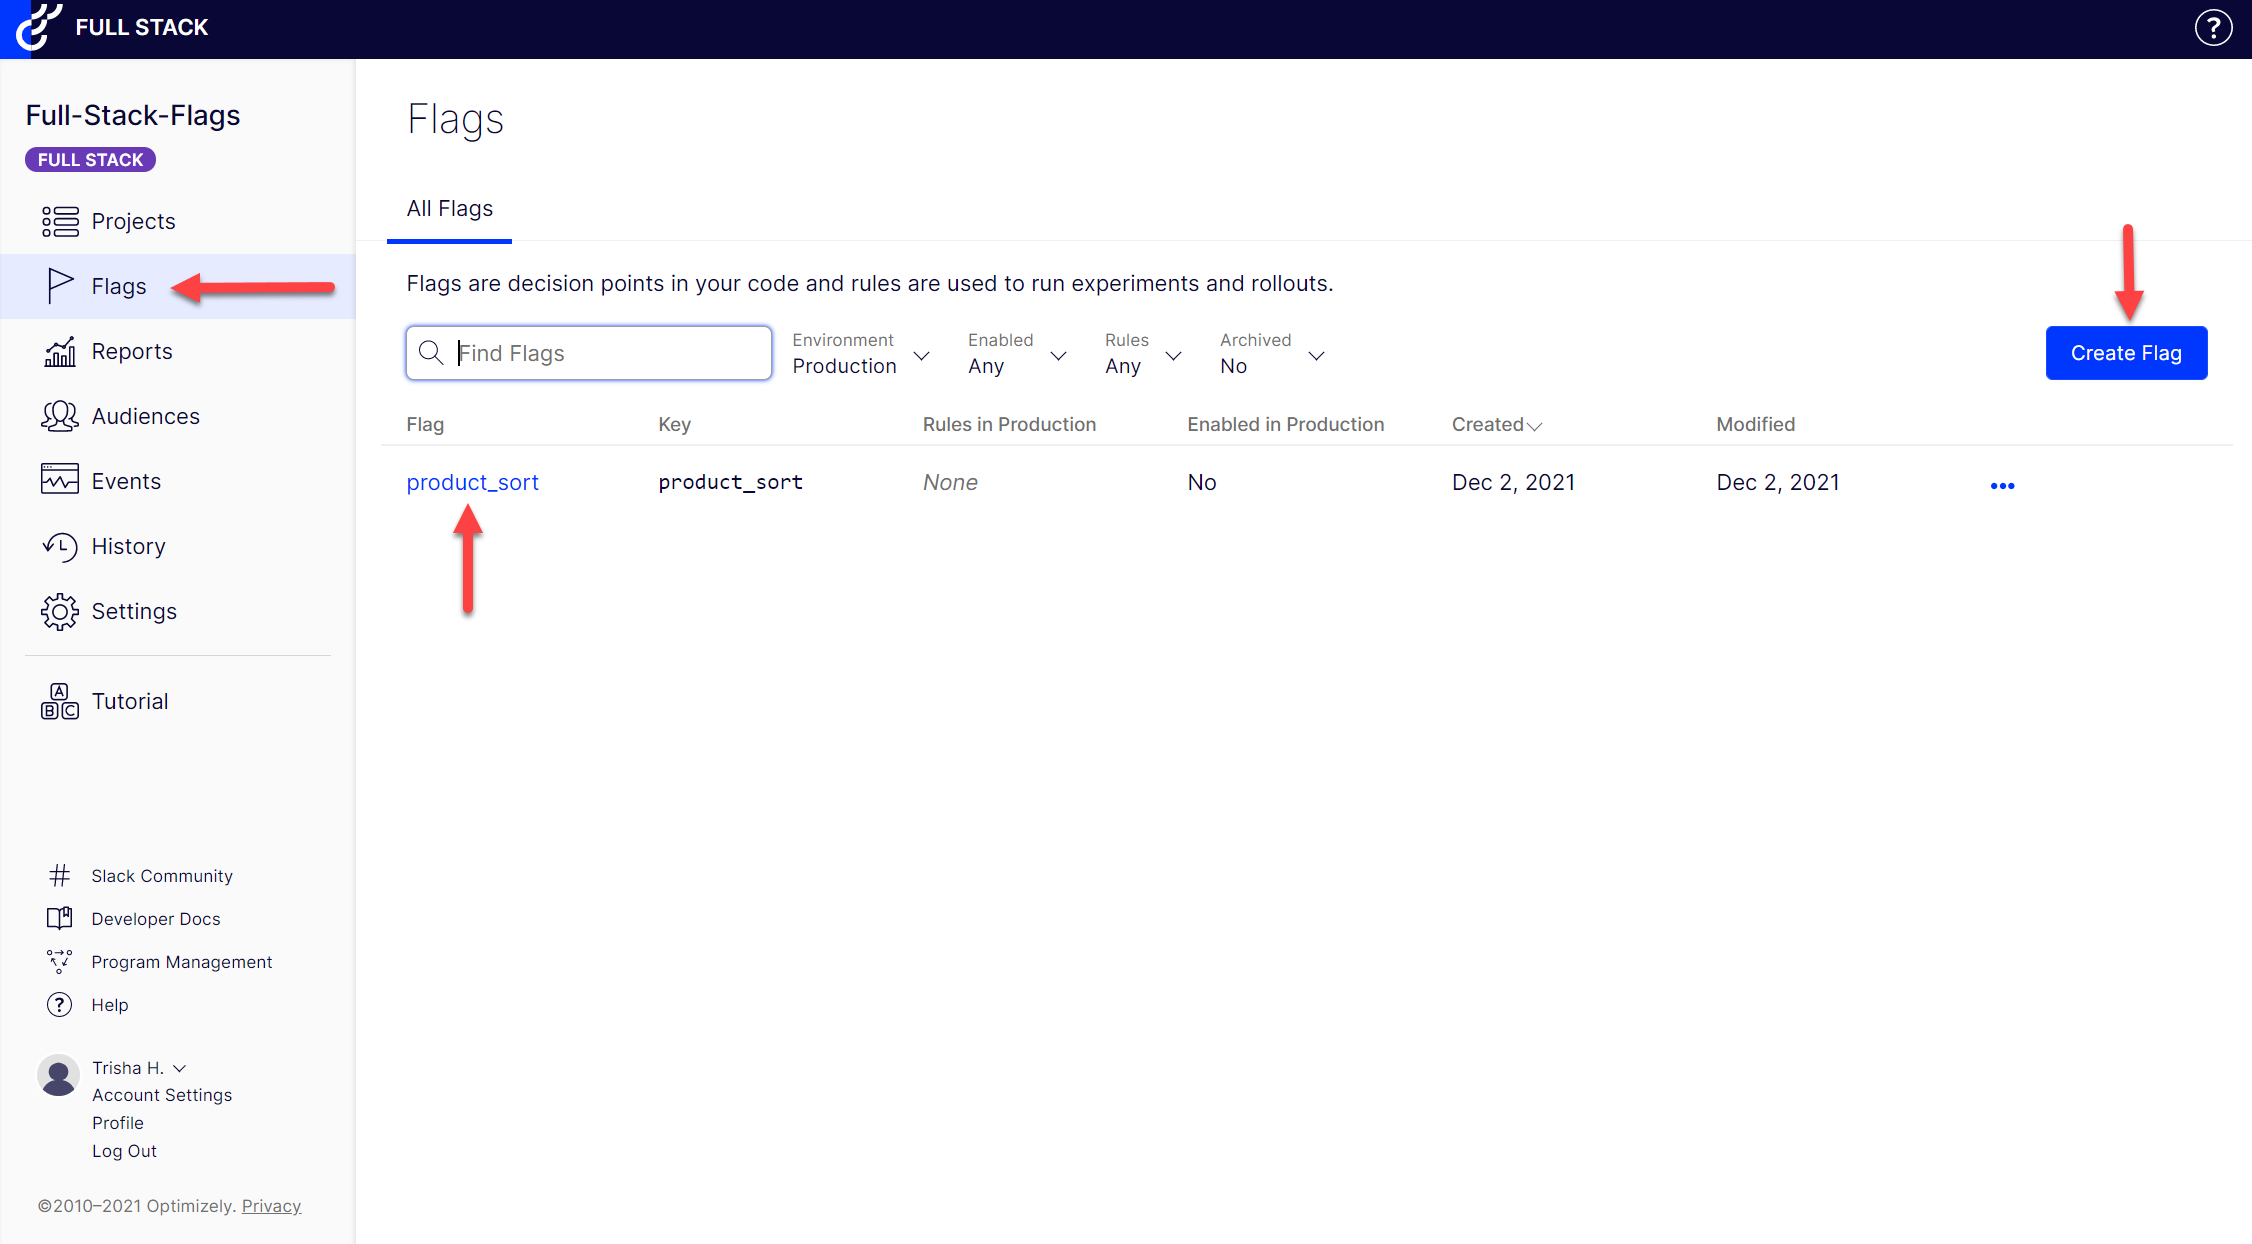The height and width of the screenshot is (1244, 2252).
Task: Open the help question mark icon
Action: coord(2213,28)
